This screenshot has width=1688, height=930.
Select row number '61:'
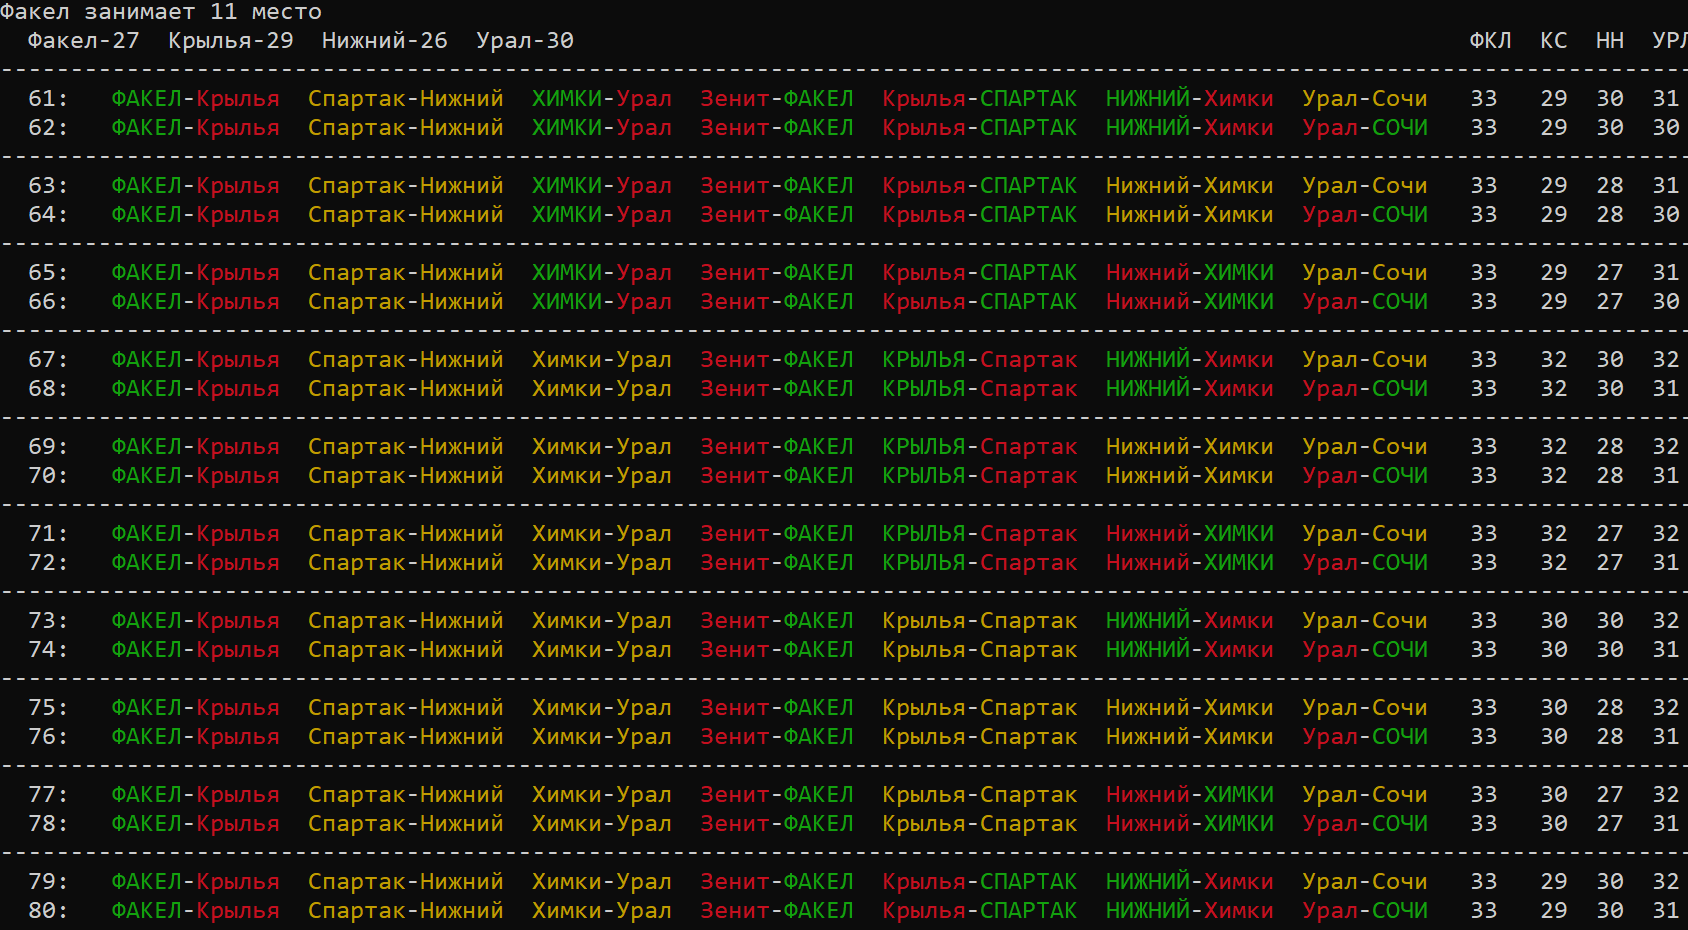(48, 99)
